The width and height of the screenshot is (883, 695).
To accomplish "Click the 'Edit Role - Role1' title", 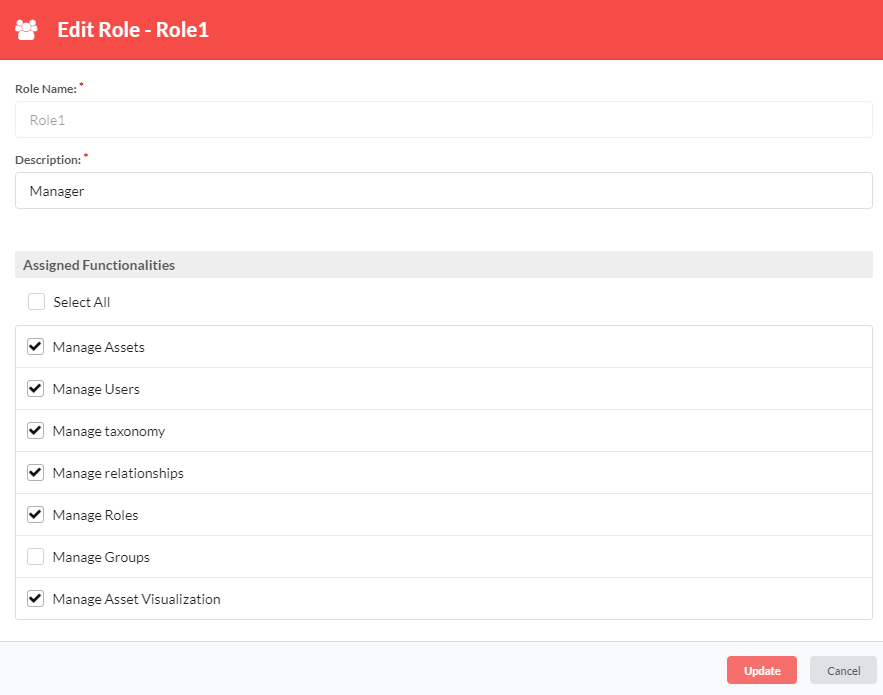I will click(133, 30).
